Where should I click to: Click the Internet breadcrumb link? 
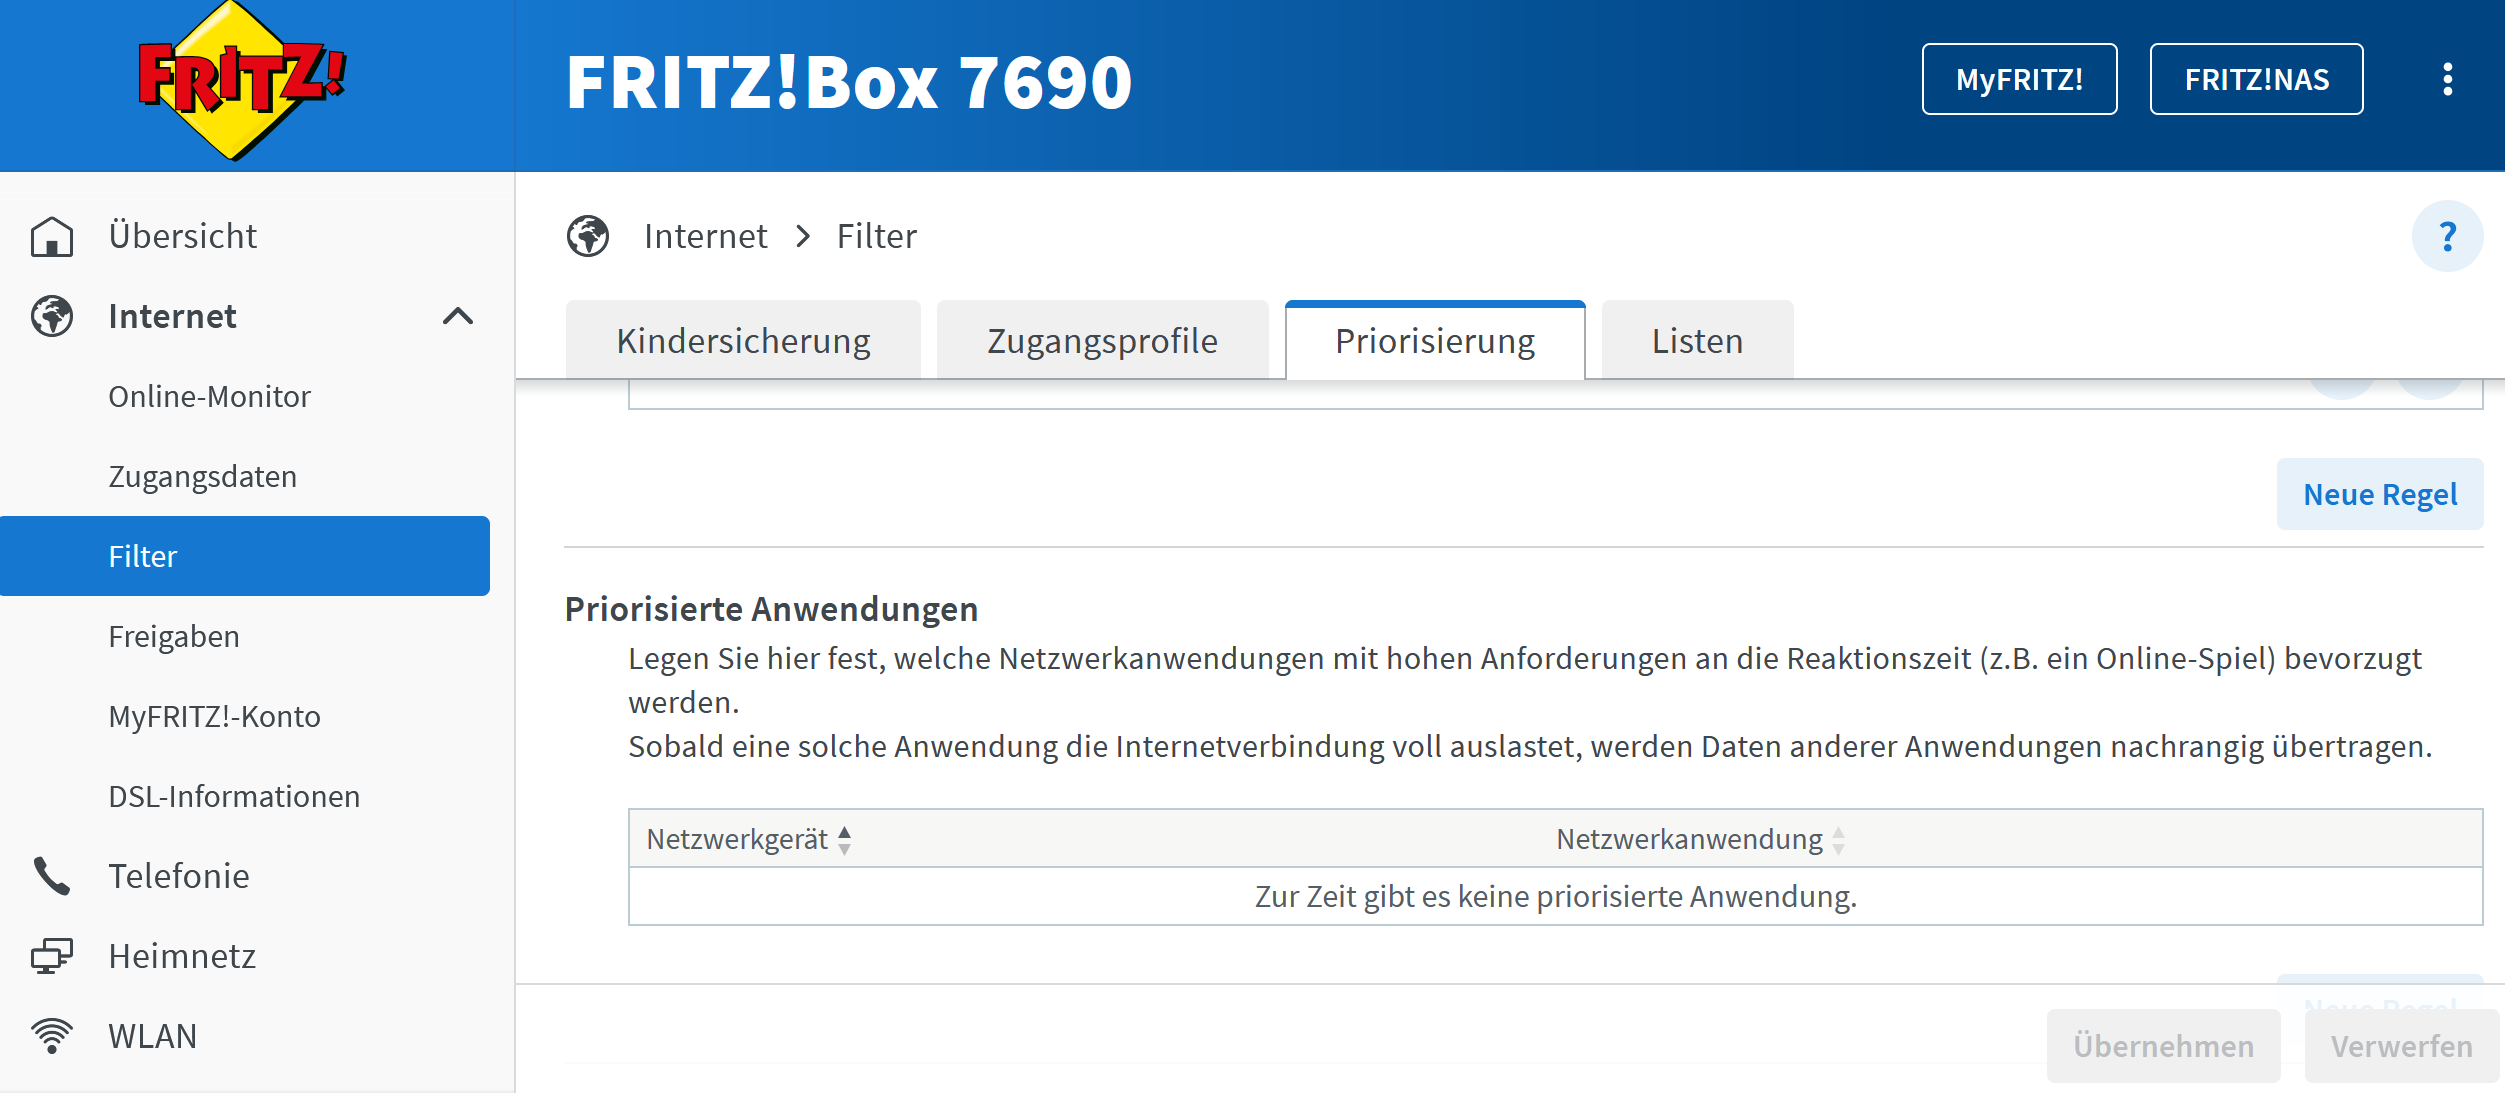click(x=705, y=236)
